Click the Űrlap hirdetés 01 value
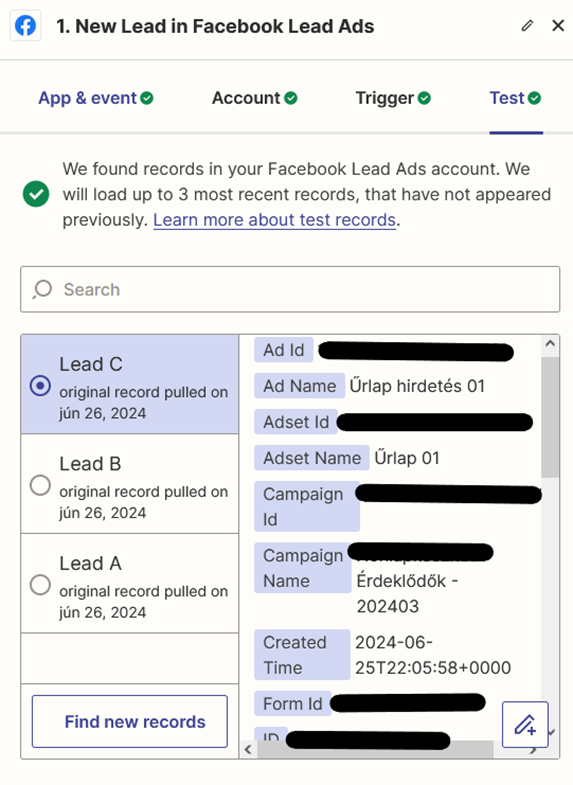Viewport: 573px width, 785px height. pos(417,386)
